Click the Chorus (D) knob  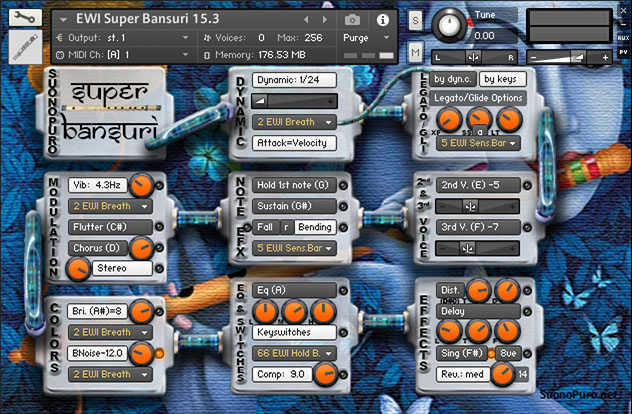(141, 248)
